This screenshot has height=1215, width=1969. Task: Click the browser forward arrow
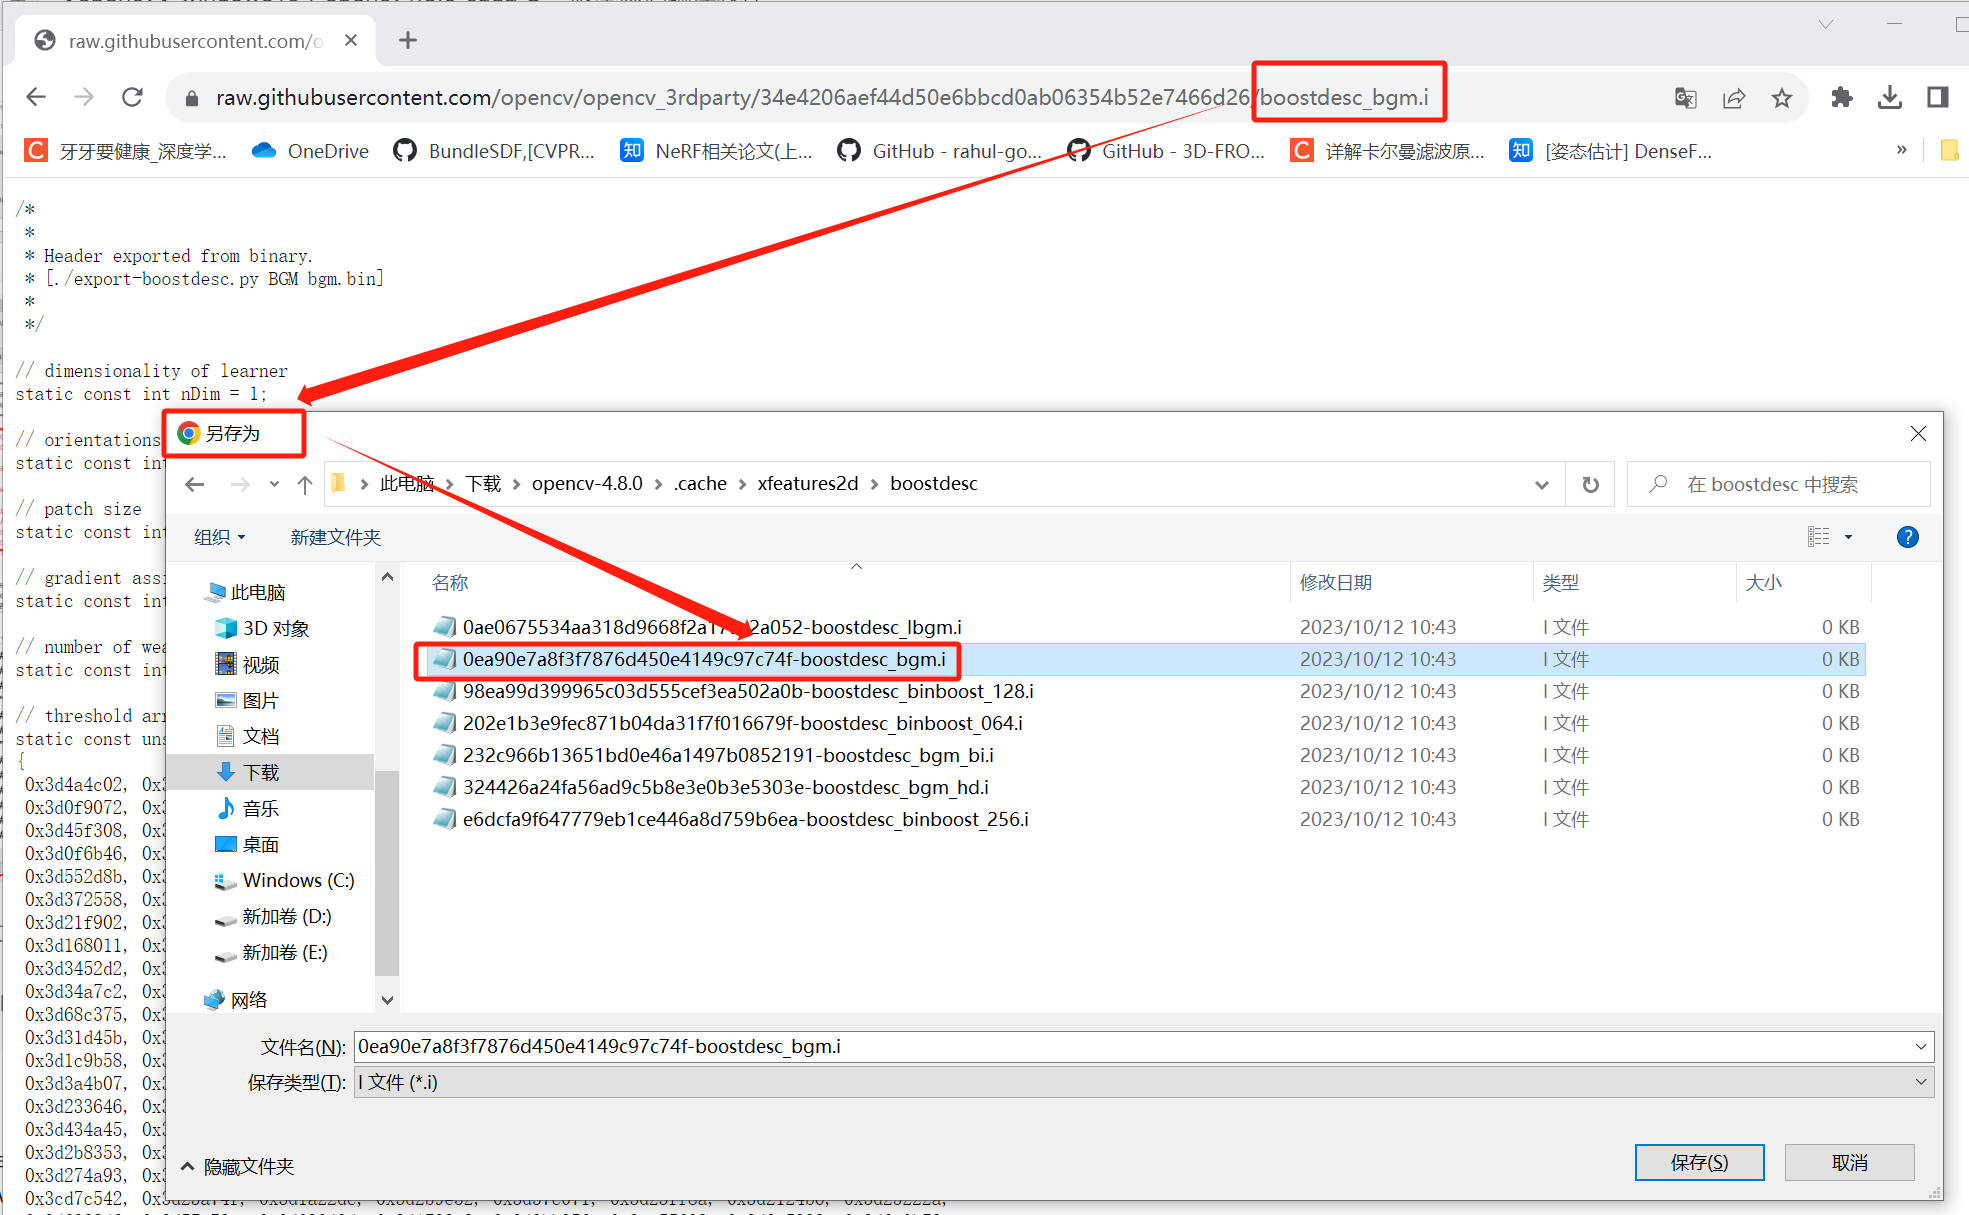point(84,97)
